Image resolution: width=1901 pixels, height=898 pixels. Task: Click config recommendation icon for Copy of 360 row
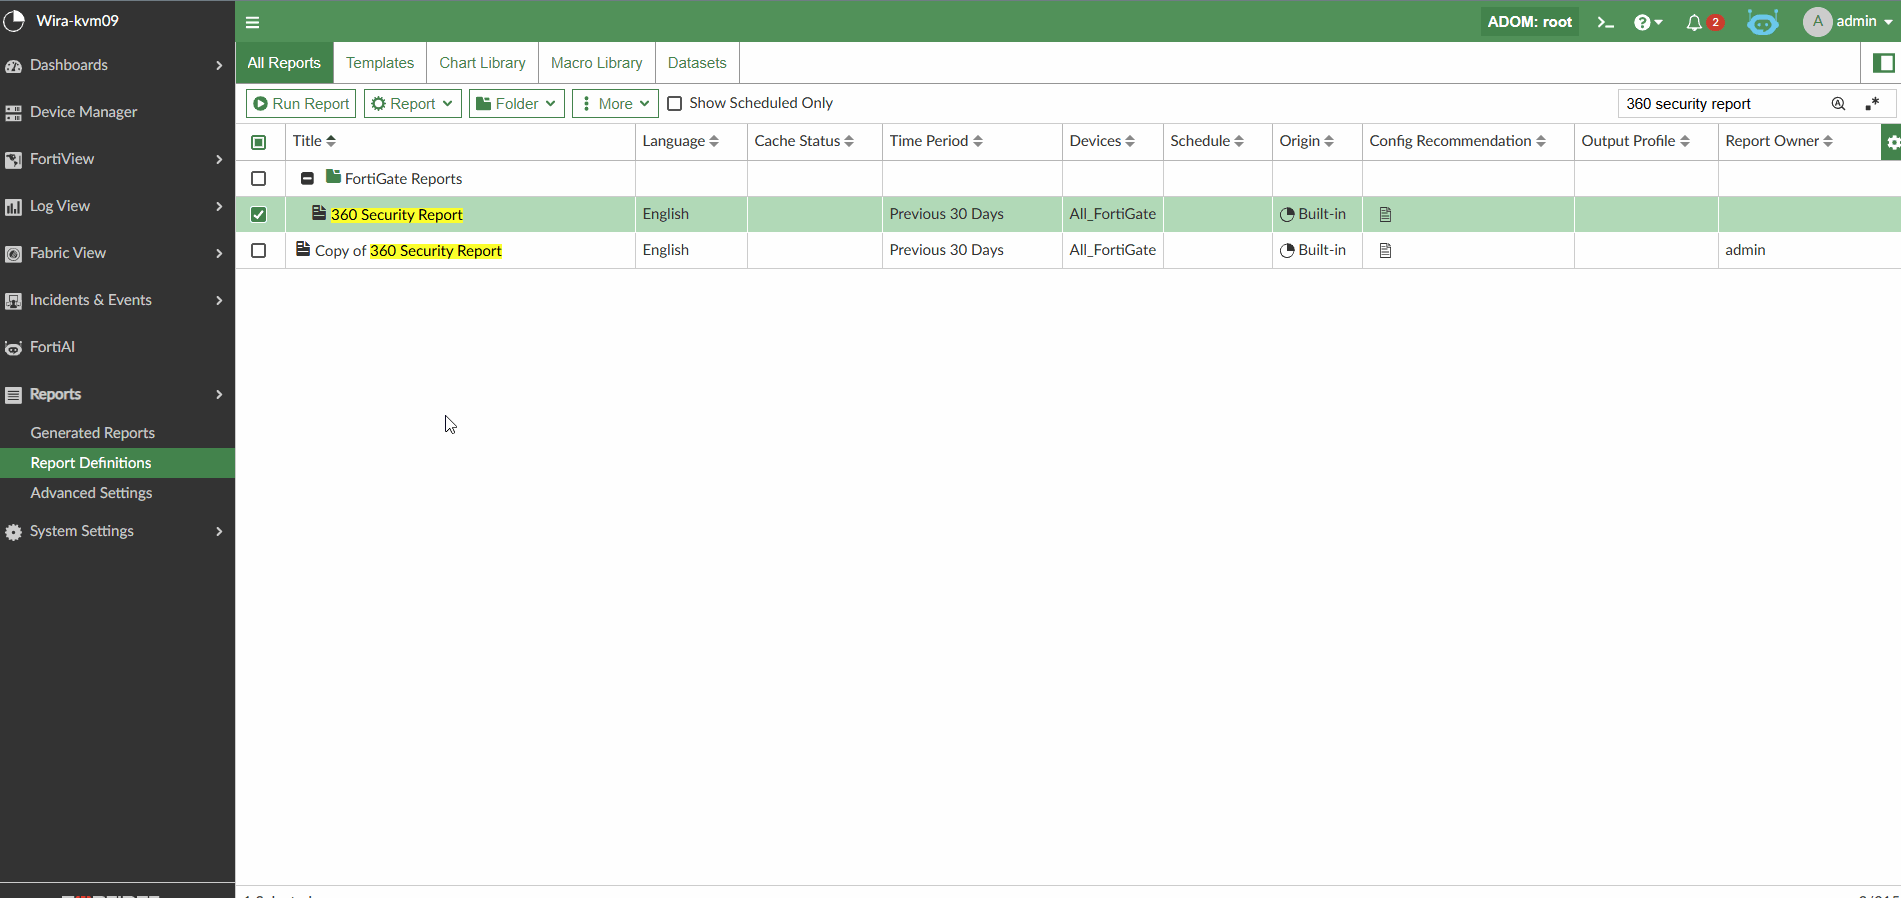click(1385, 250)
